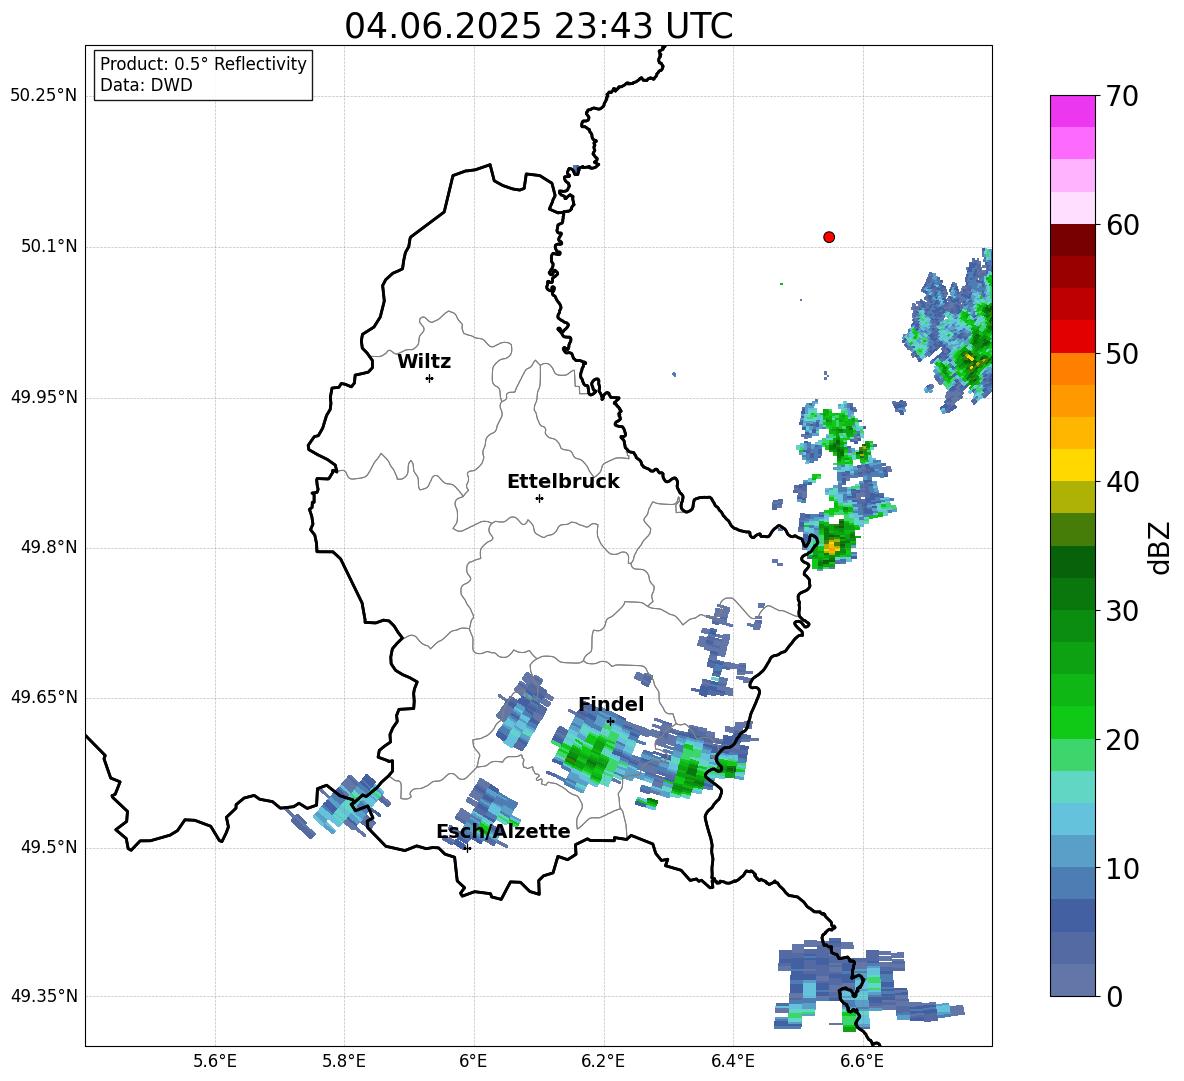Click the yellow colorbar segment at 40

[1072, 465]
